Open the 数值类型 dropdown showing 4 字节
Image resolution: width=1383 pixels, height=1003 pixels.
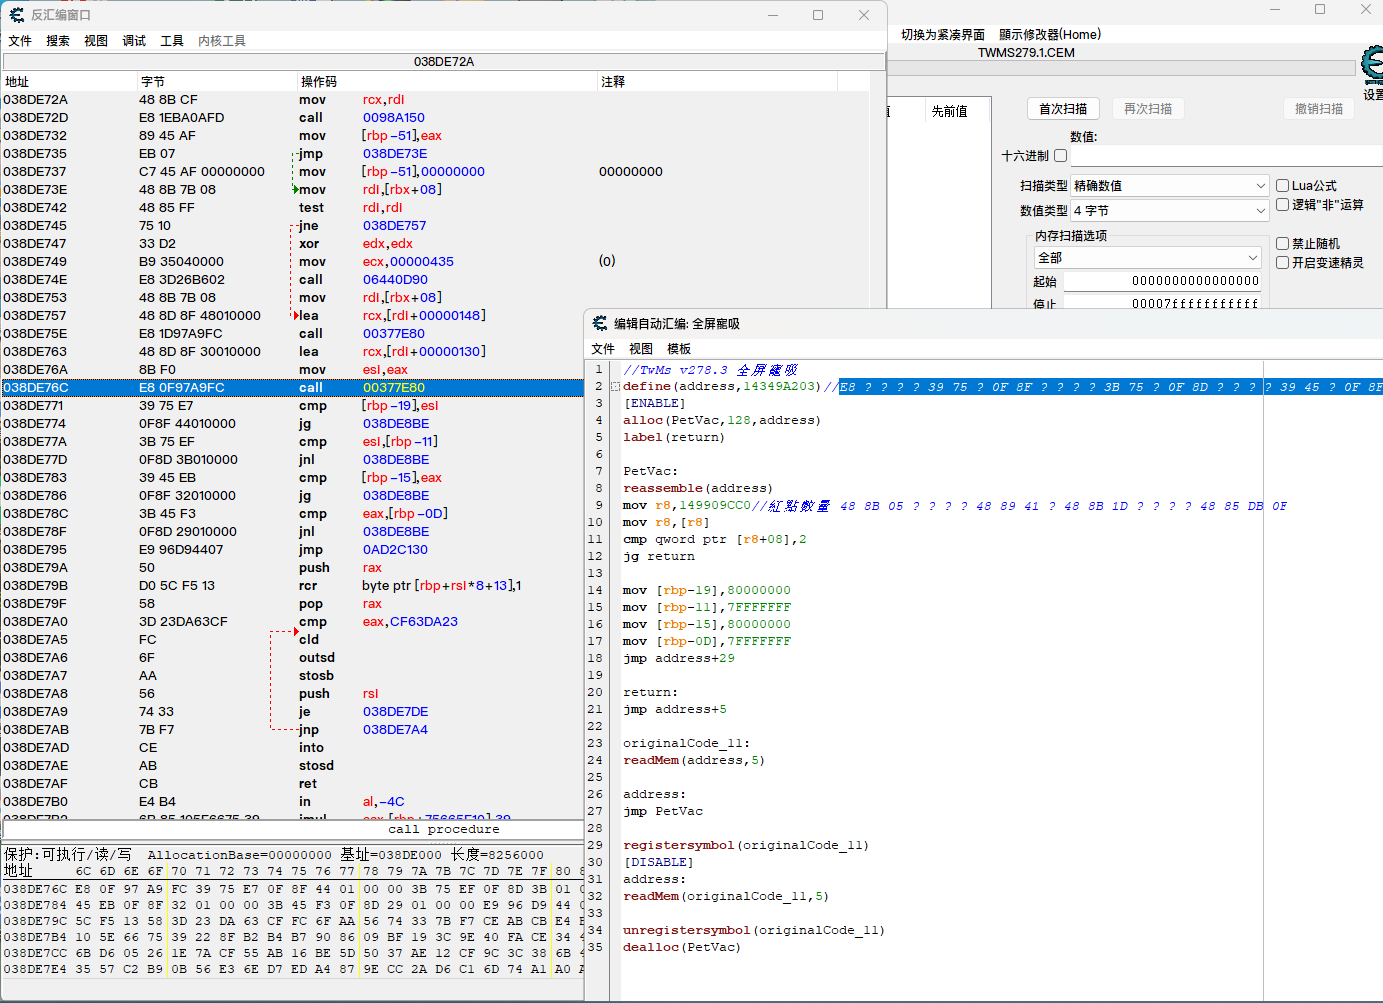pos(1170,211)
